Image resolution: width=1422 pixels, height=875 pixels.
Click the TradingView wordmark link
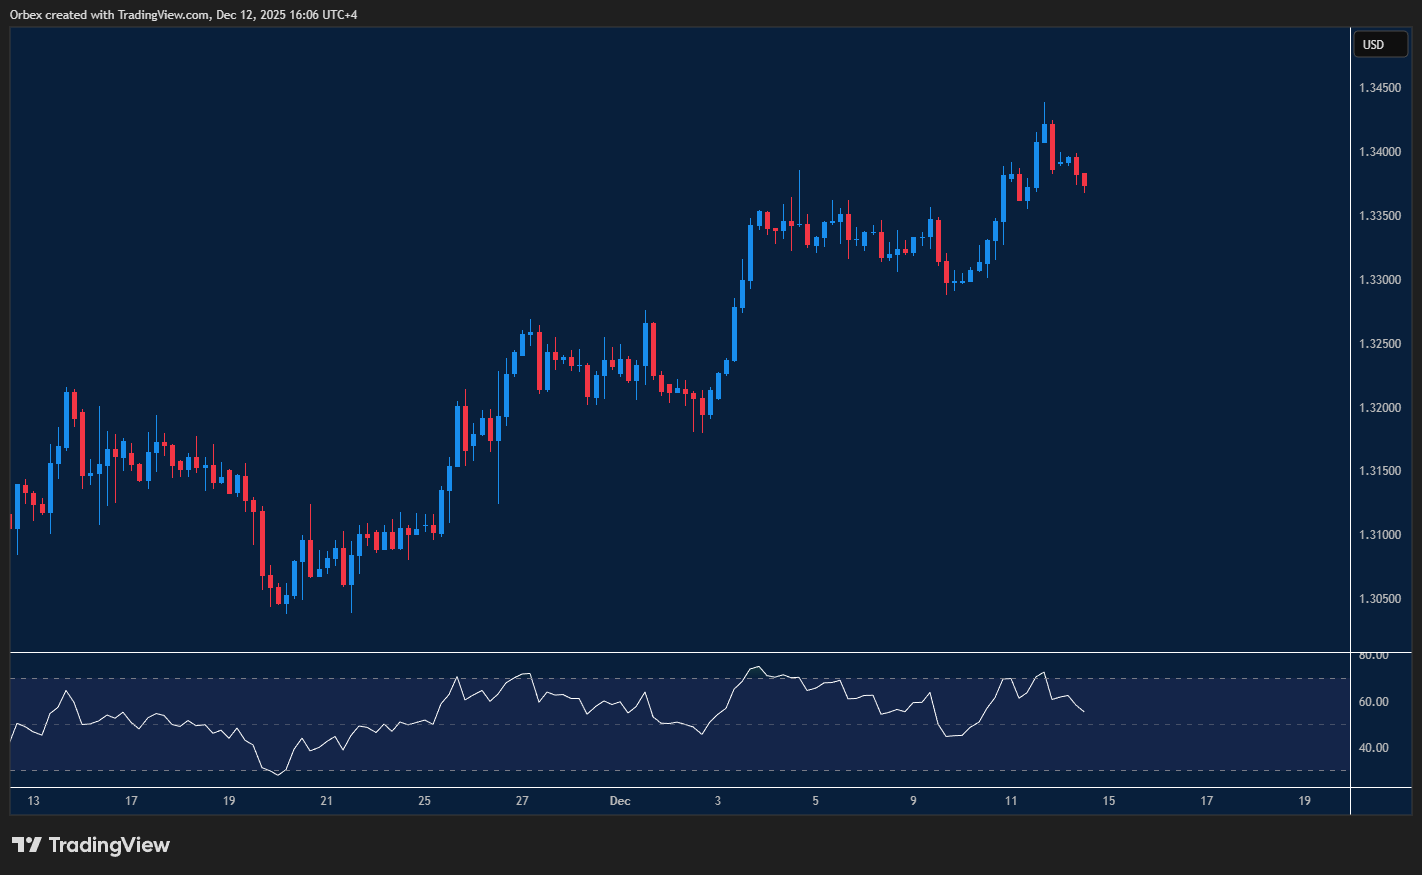point(108,845)
